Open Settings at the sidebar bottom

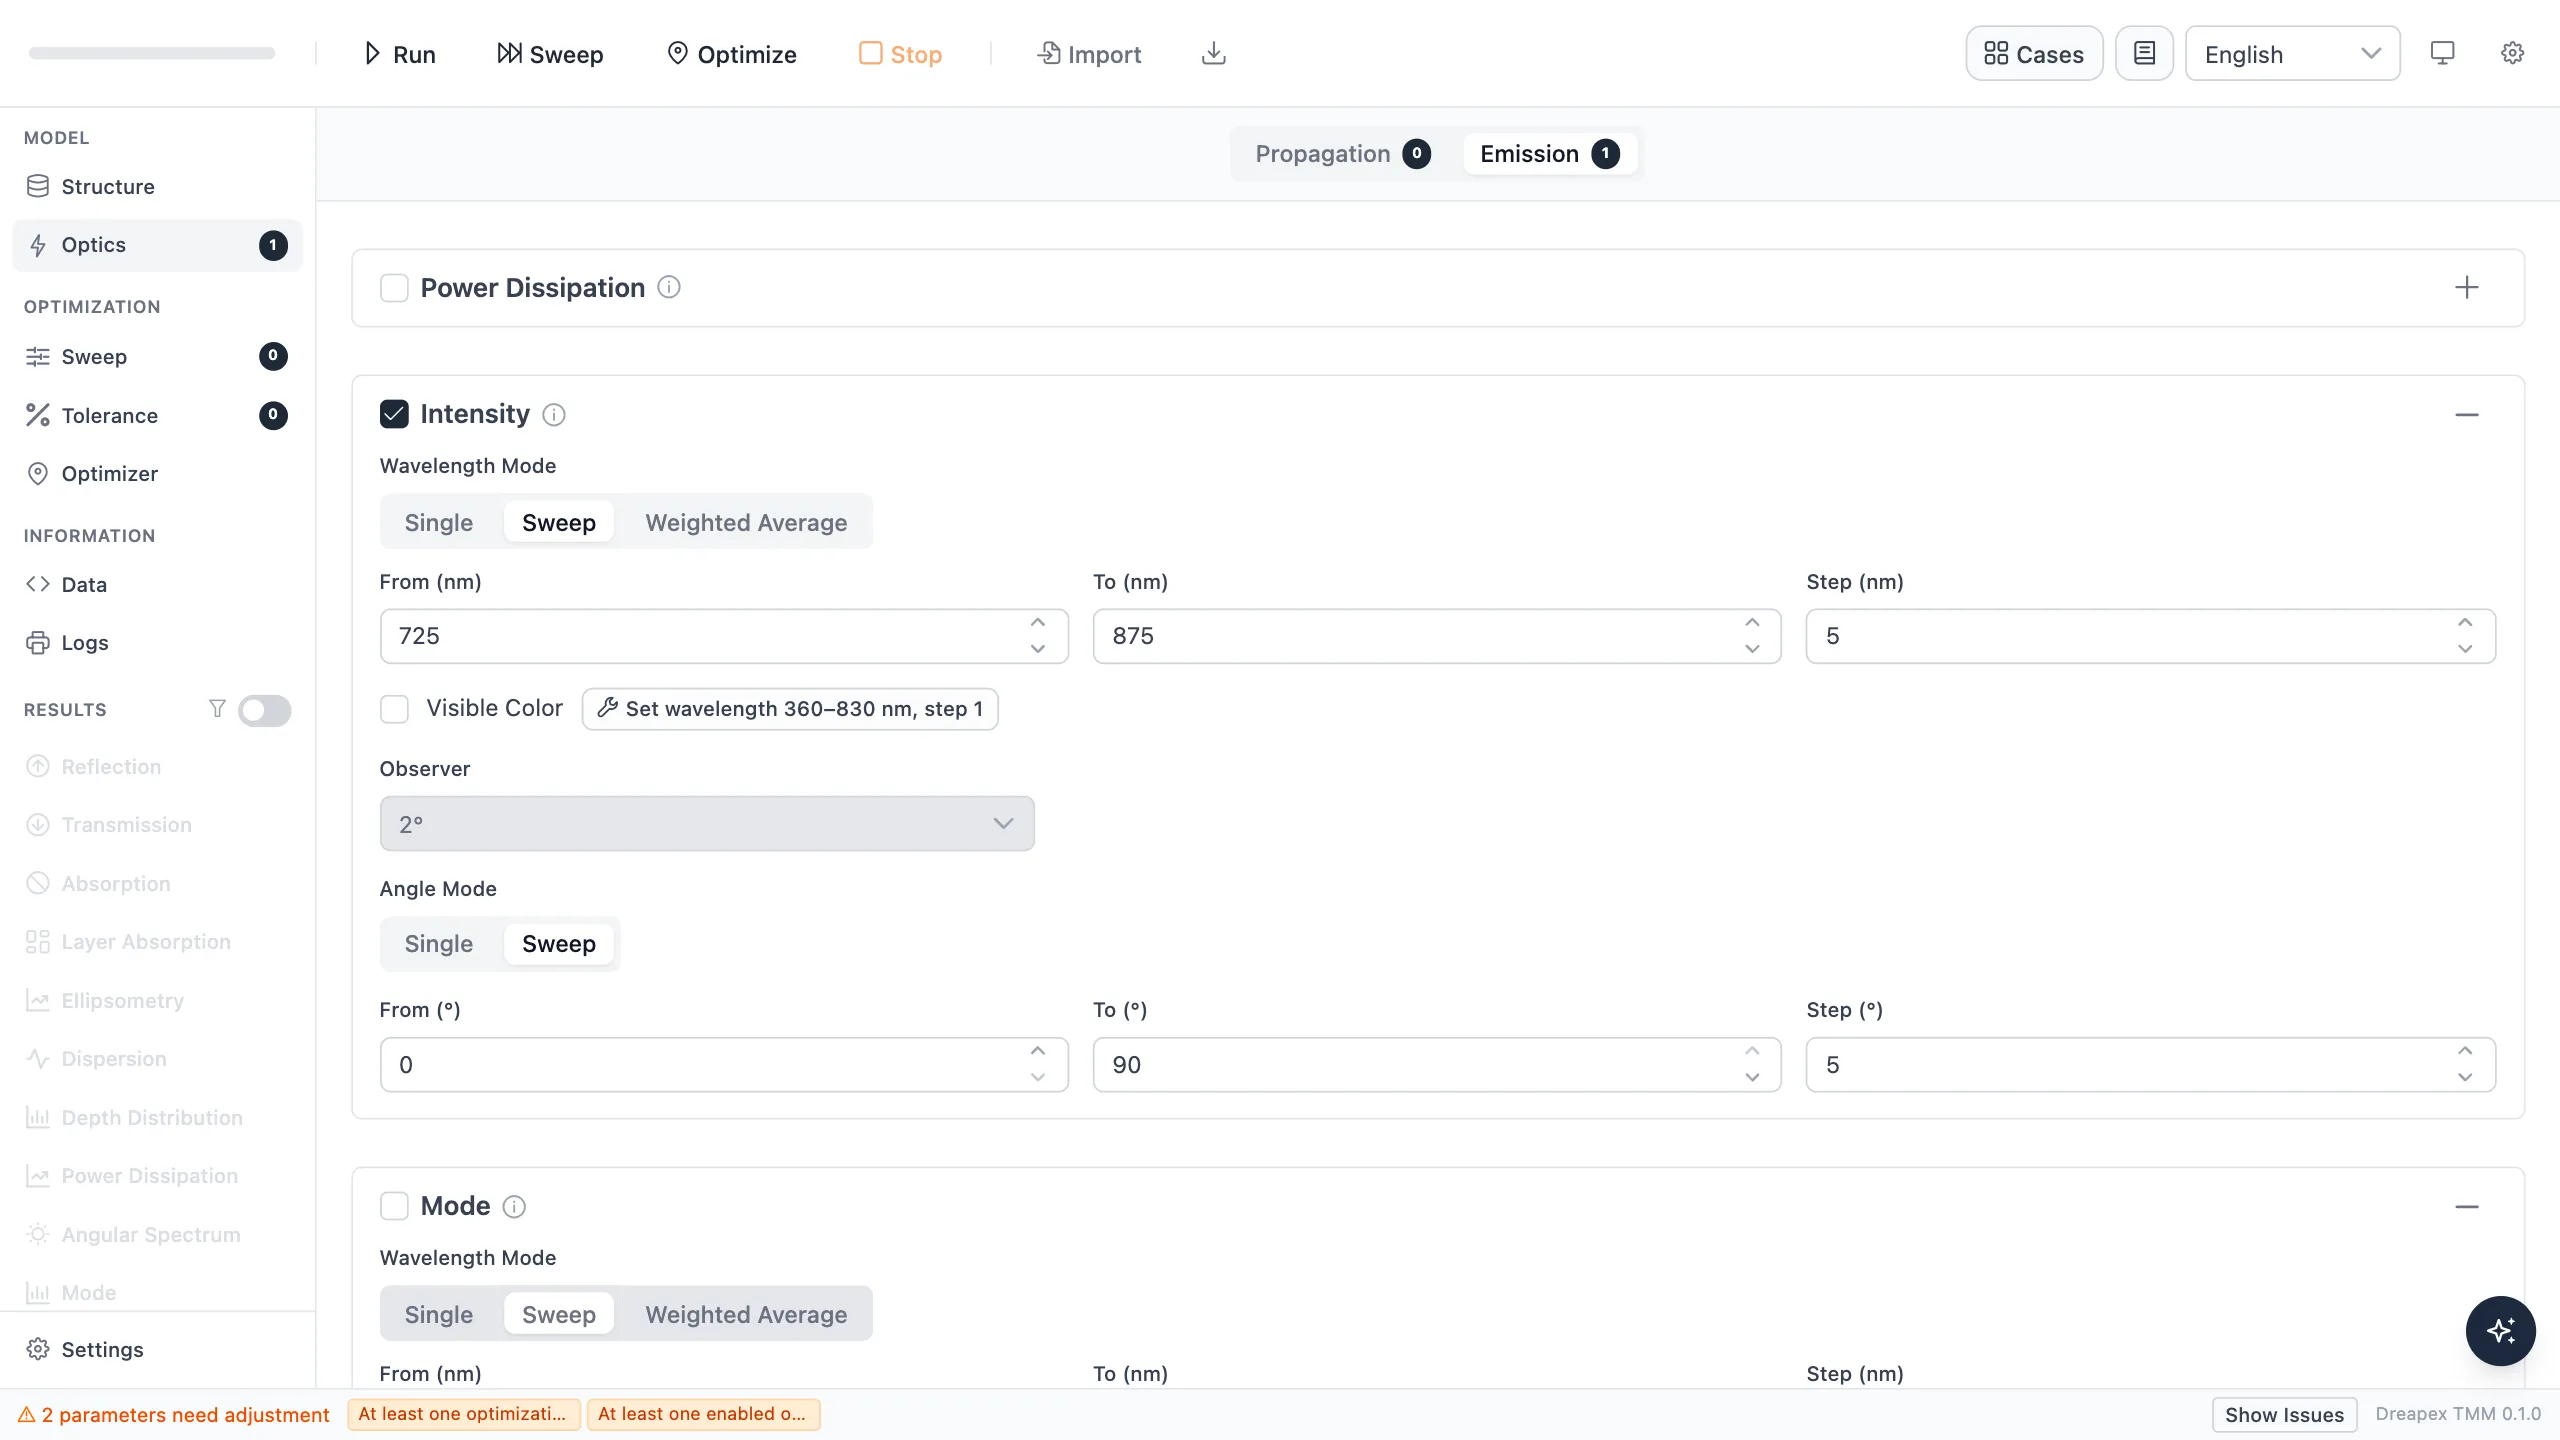[x=157, y=1350]
